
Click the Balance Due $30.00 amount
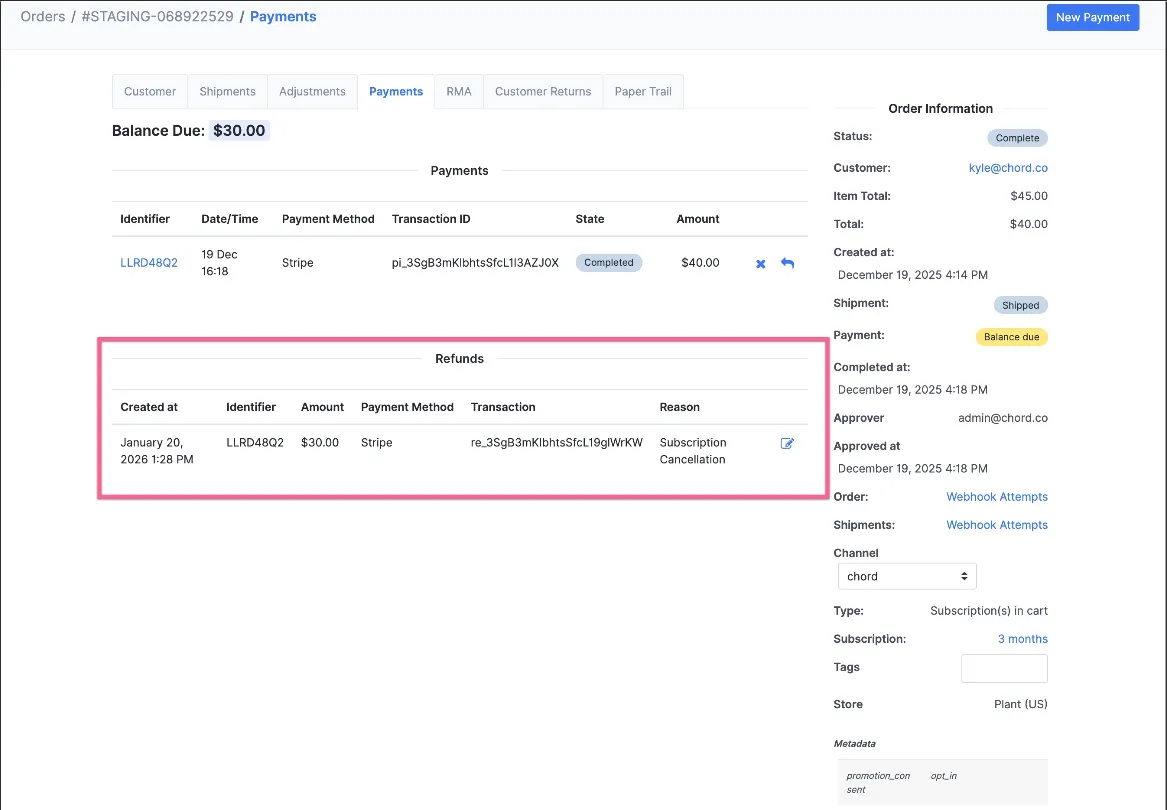pos(239,130)
